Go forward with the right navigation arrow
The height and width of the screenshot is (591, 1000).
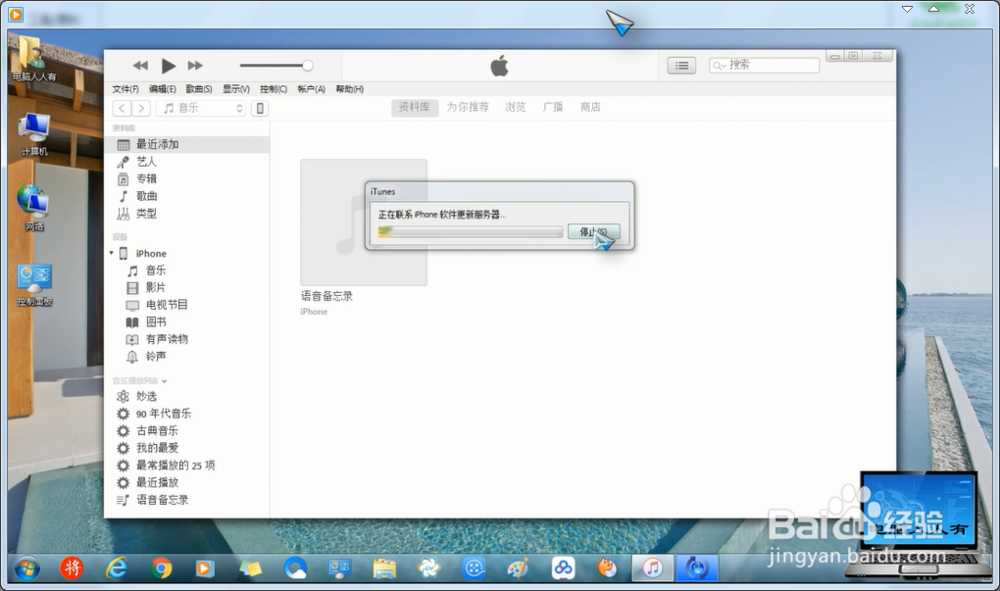142,108
